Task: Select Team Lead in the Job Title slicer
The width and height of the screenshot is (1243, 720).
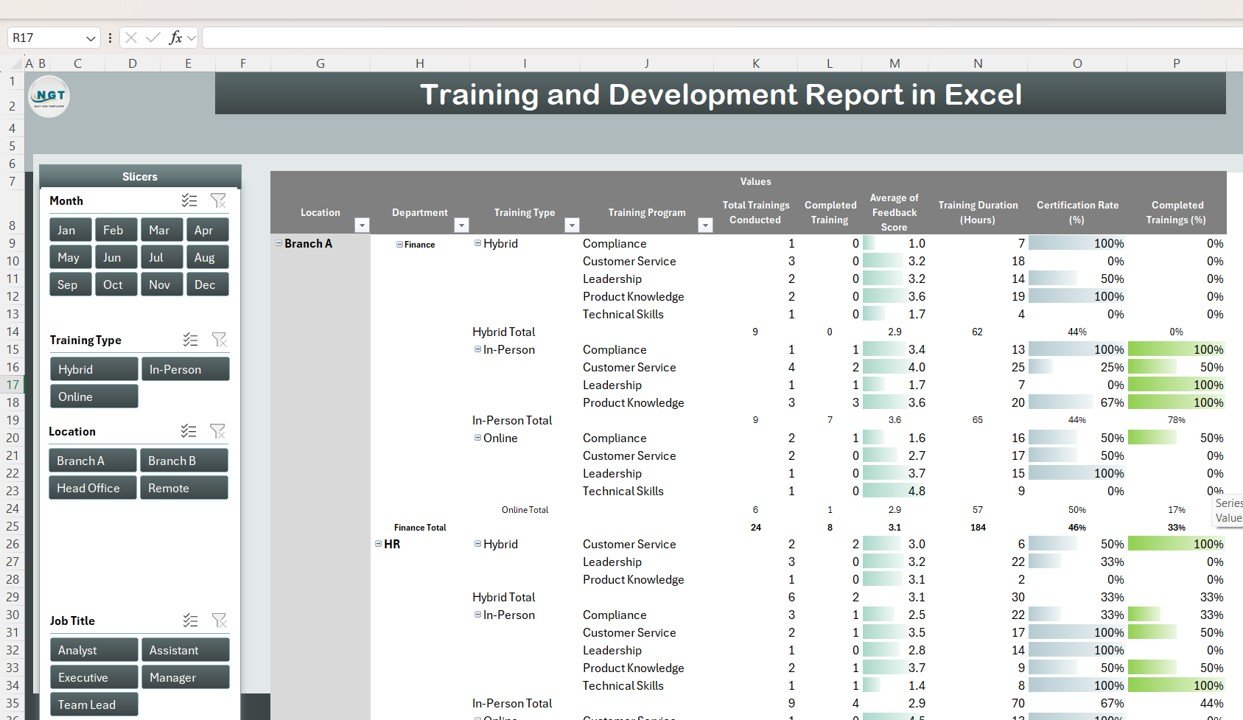Action: [x=93, y=704]
